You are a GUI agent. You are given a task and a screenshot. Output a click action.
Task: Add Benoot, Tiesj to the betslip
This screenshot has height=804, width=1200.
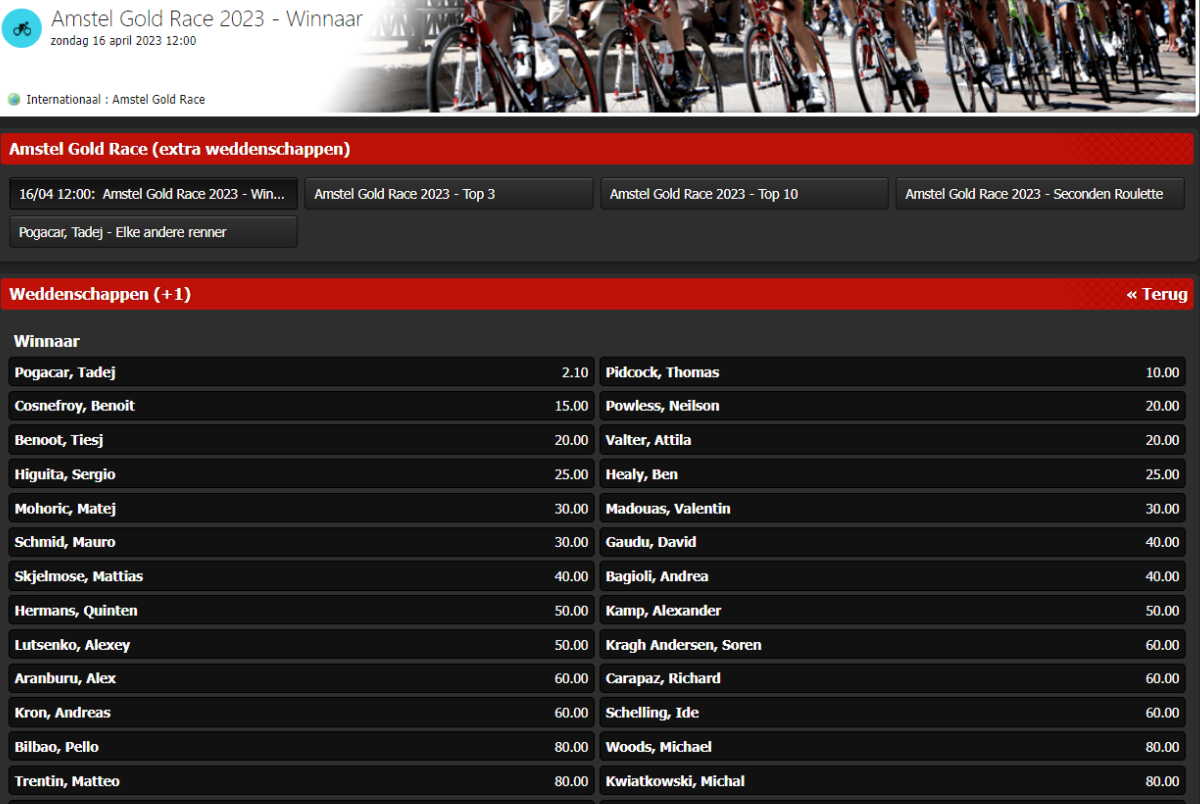pyautogui.click(x=301, y=440)
